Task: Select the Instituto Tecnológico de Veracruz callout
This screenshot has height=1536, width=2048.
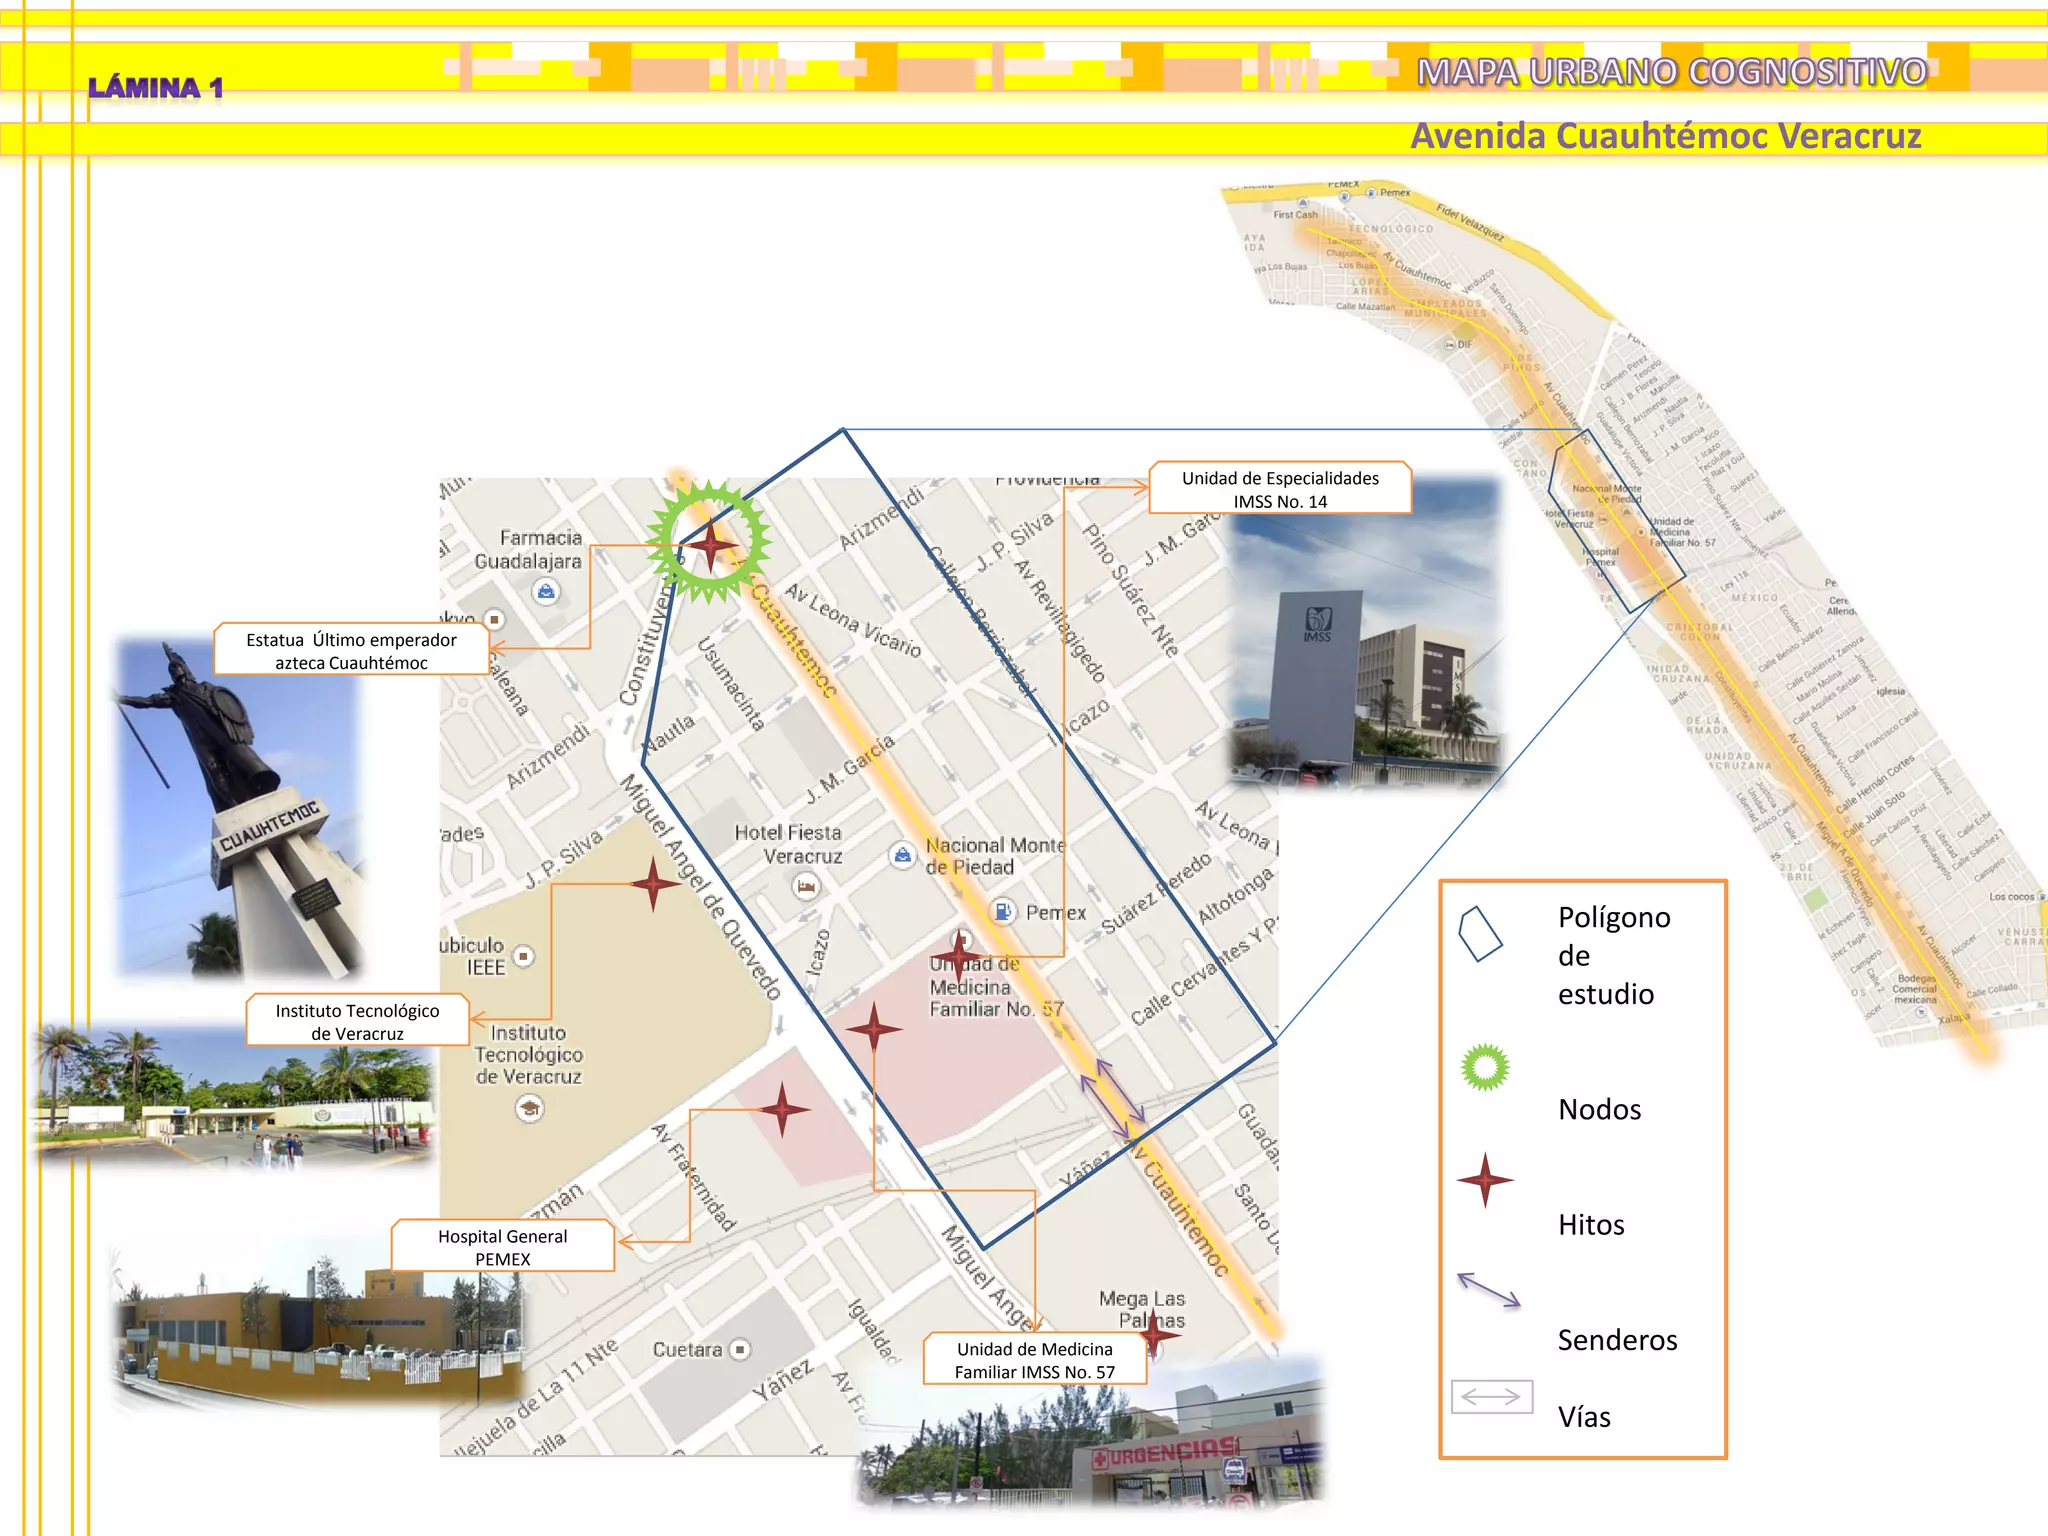Action: [357, 1021]
